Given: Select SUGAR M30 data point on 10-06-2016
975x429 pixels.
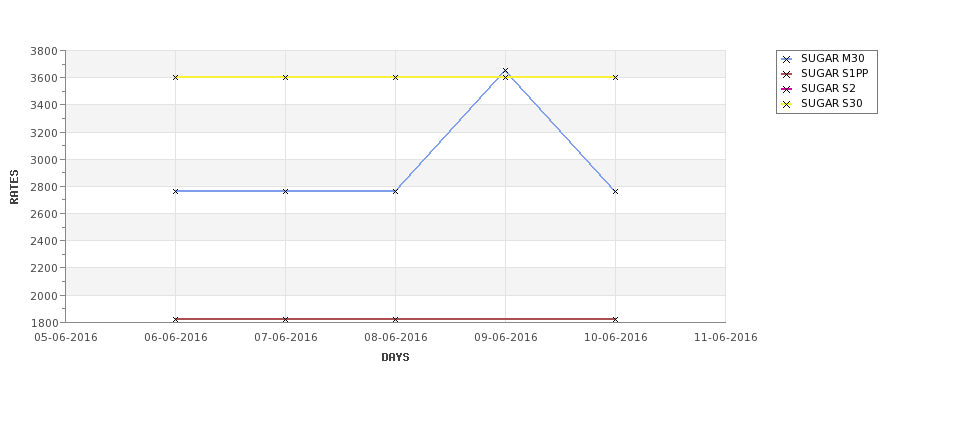Looking at the screenshot, I should coord(616,191).
